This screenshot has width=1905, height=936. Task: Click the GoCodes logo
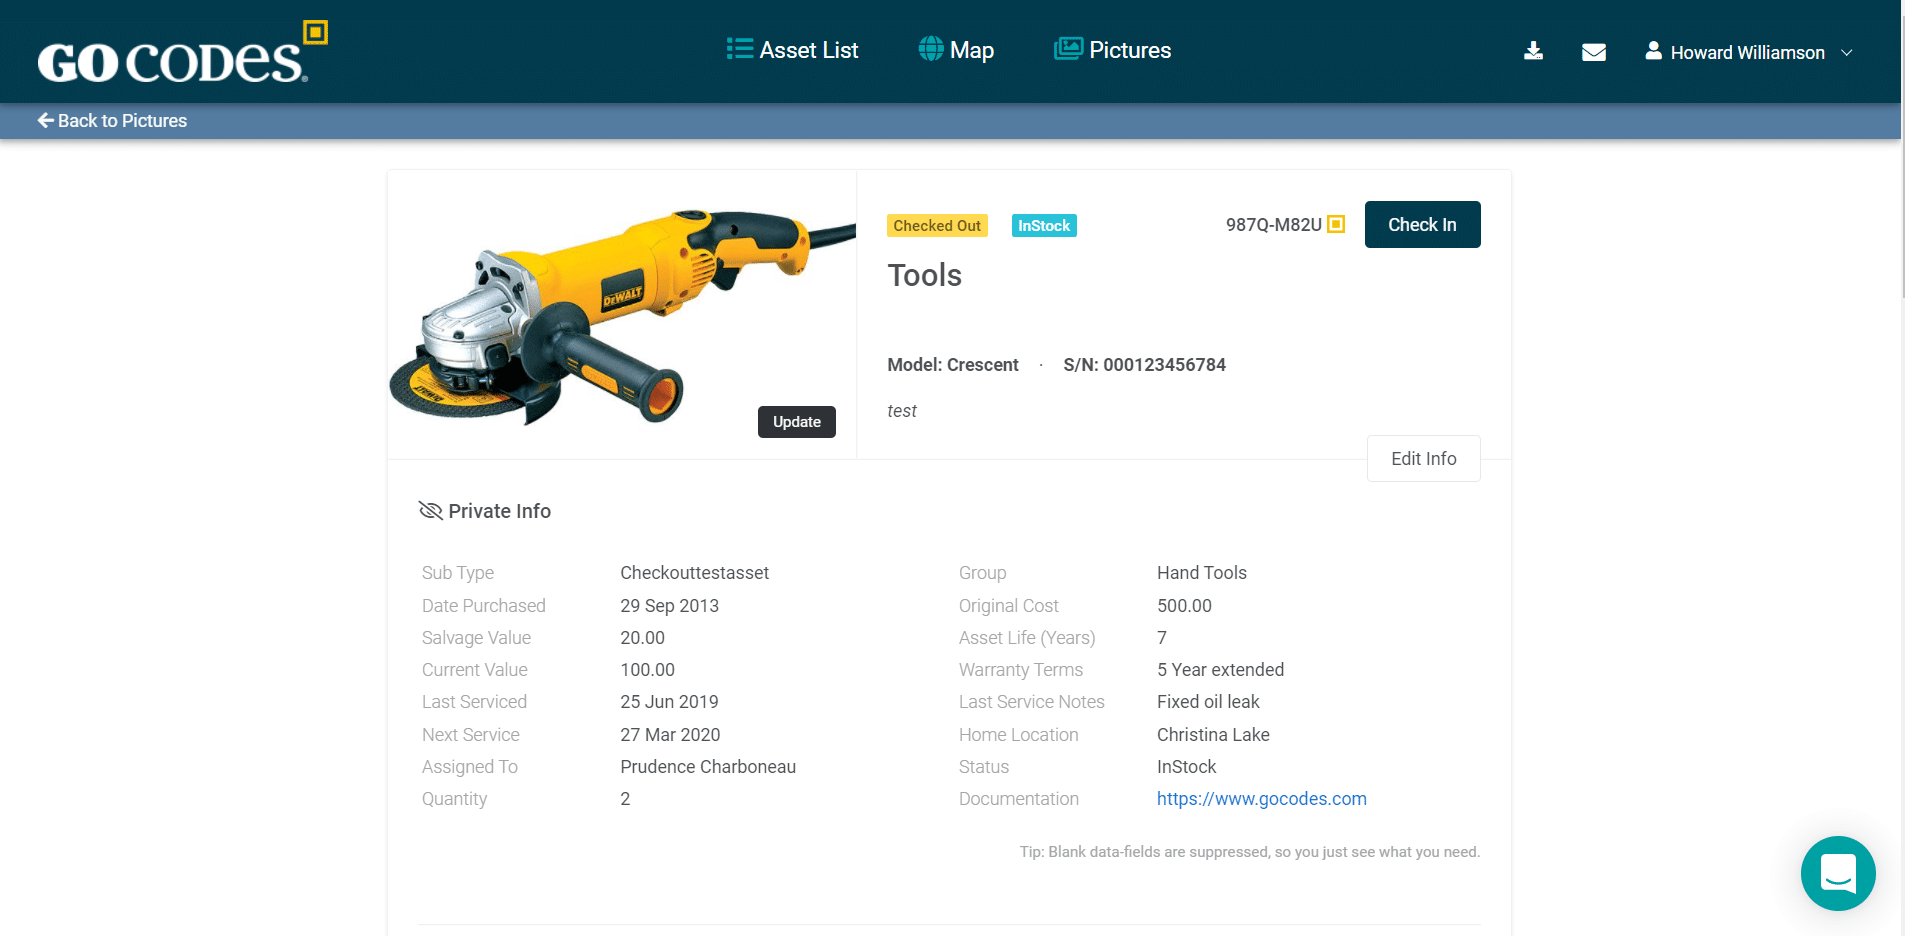(x=183, y=52)
